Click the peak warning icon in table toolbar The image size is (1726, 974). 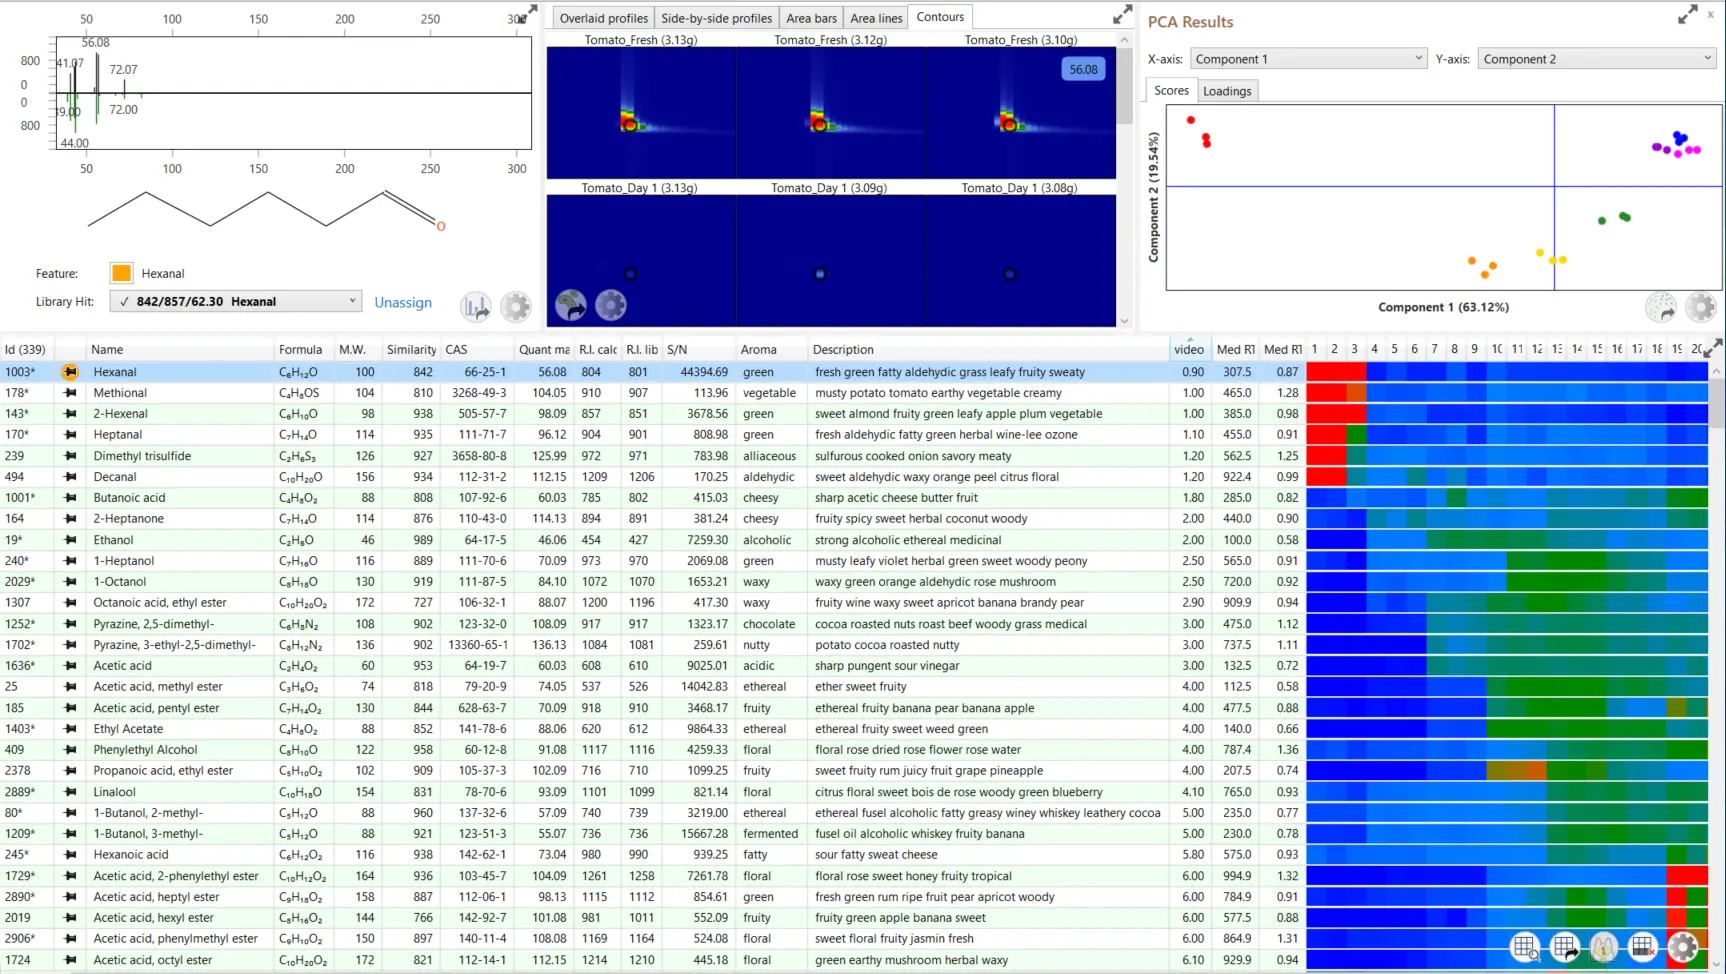coord(1604,947)
